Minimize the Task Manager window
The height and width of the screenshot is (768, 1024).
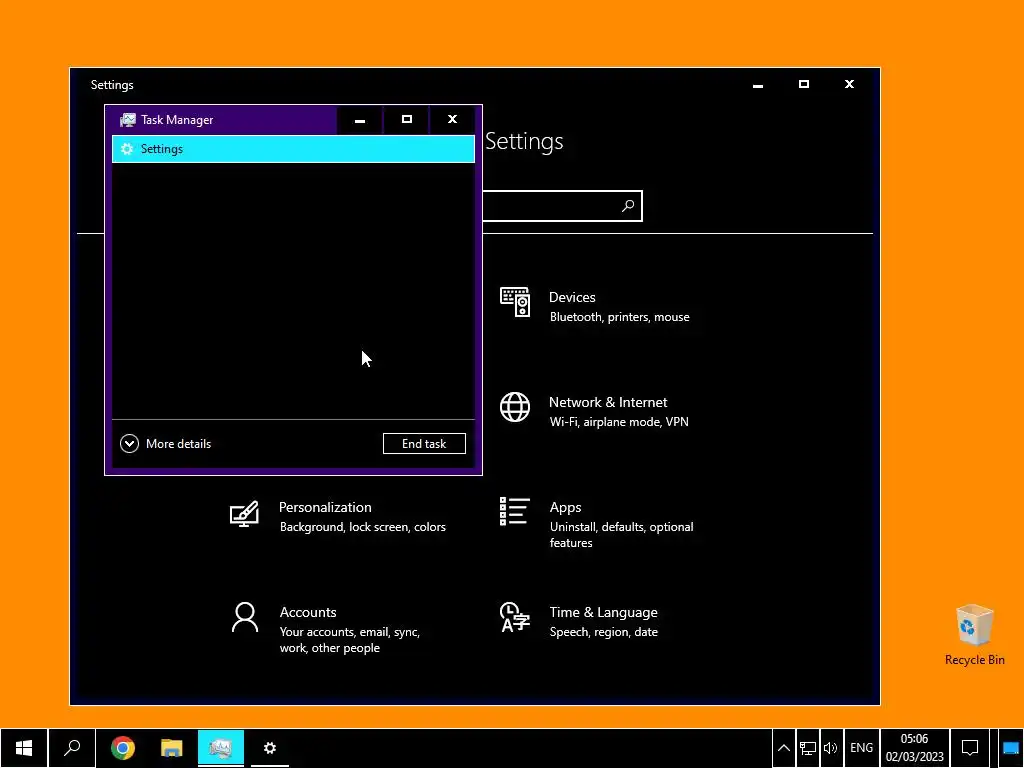[360, 120]
